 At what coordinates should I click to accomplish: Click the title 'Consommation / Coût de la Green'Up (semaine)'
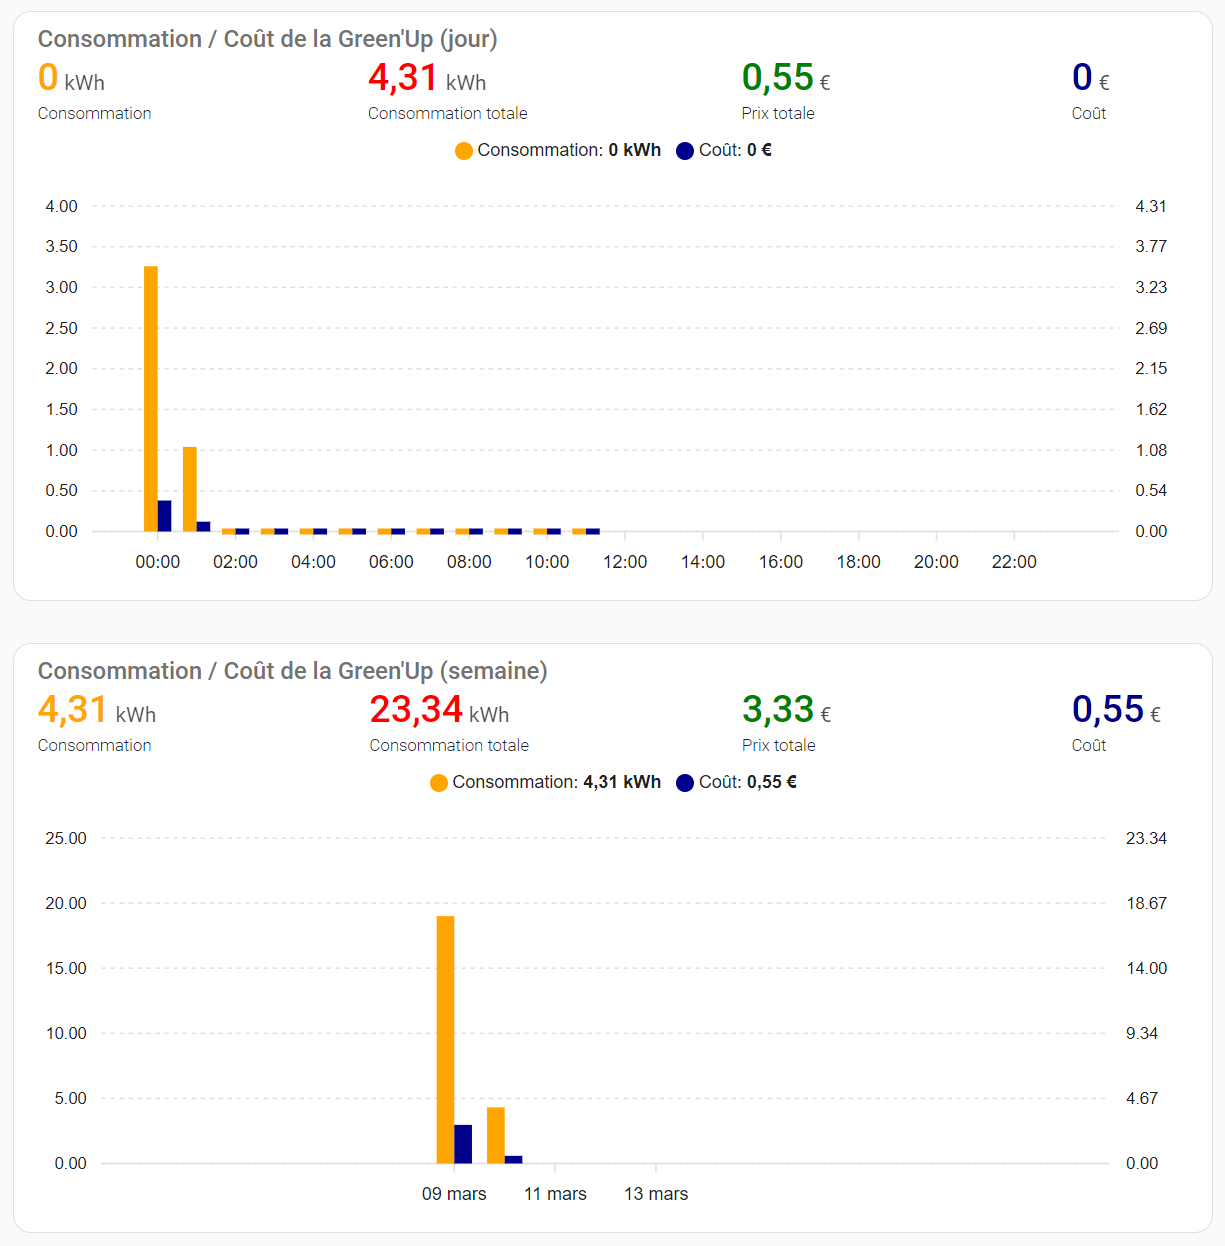click(x=293, y=671)
